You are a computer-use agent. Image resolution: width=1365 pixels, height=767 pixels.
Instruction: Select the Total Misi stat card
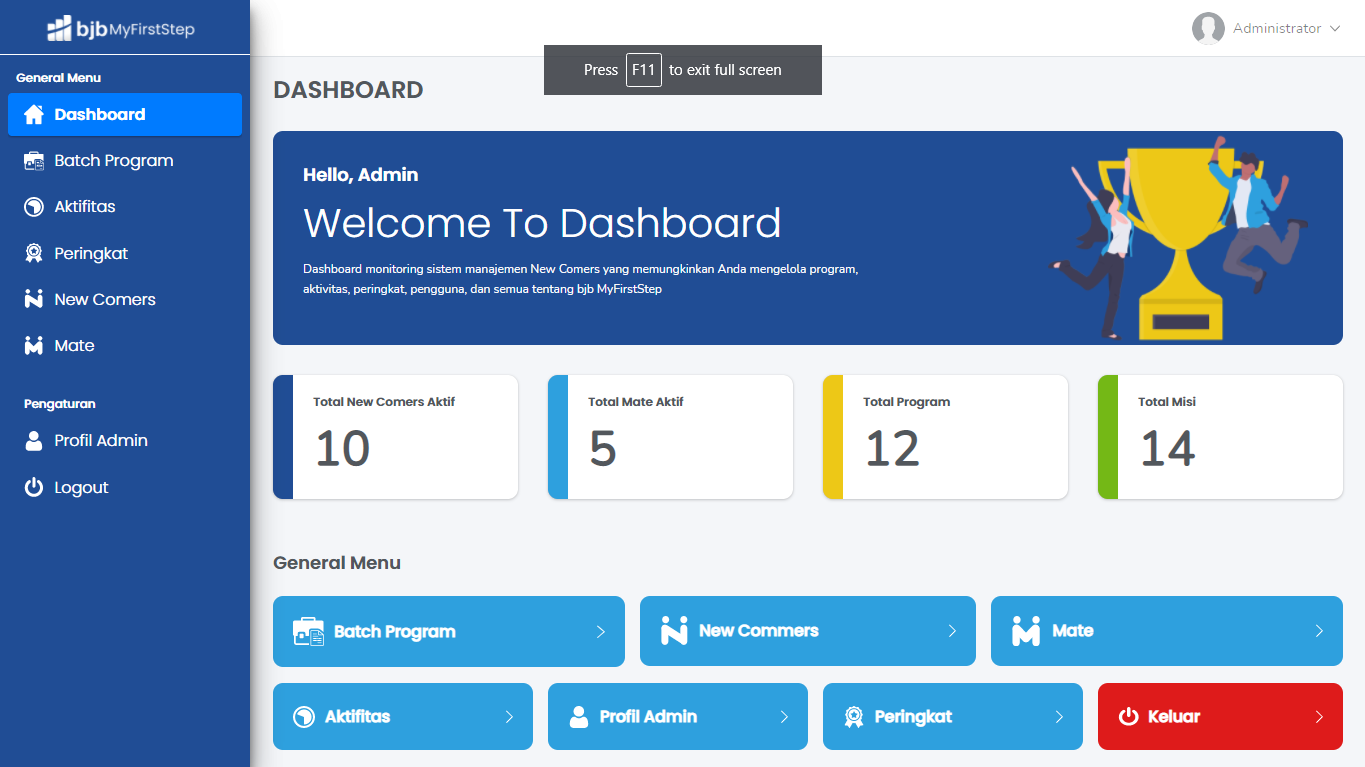click(1221, 437)
